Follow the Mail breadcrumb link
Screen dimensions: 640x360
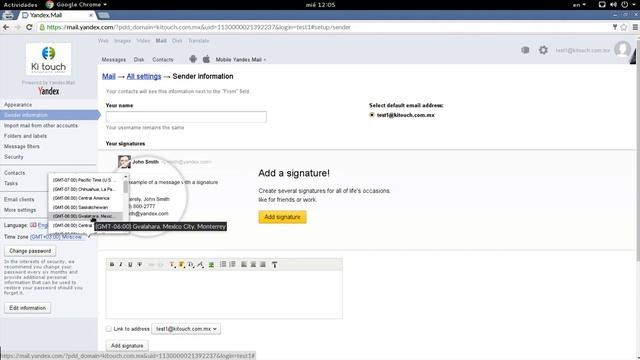click(x=109, y=76)
